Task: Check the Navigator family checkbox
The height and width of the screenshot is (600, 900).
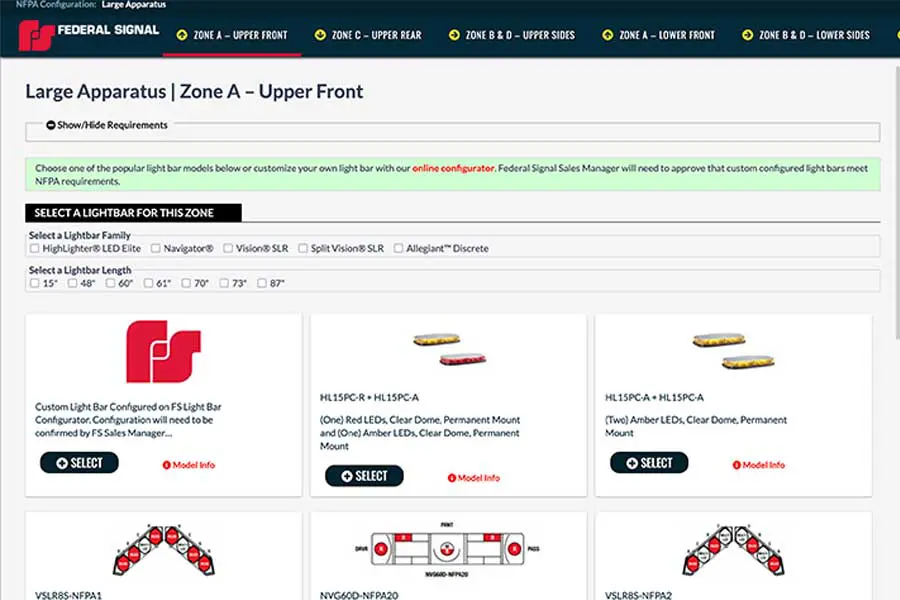Action: pos(156,248)
